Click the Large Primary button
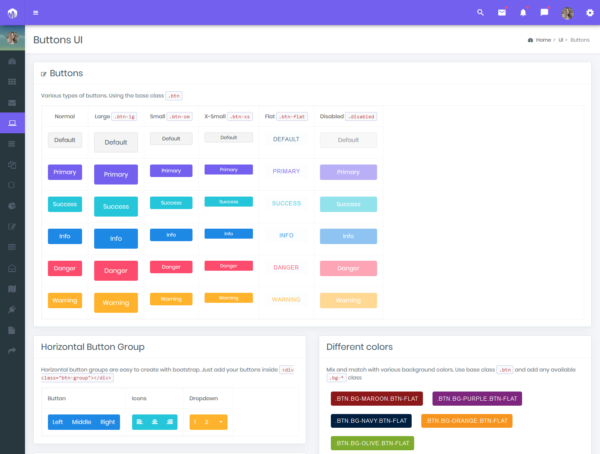The image size is (600, 454). click(x=116, y=175)
